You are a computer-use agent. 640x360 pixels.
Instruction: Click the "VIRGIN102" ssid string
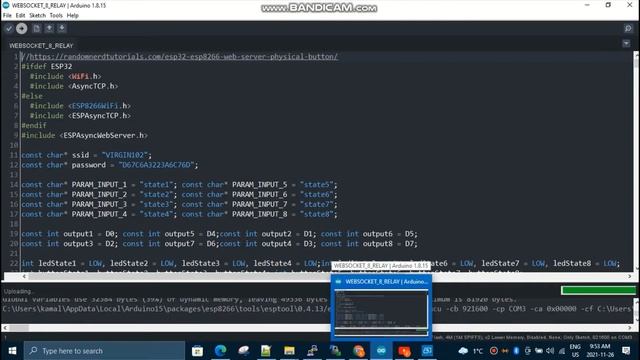[125, 155]
